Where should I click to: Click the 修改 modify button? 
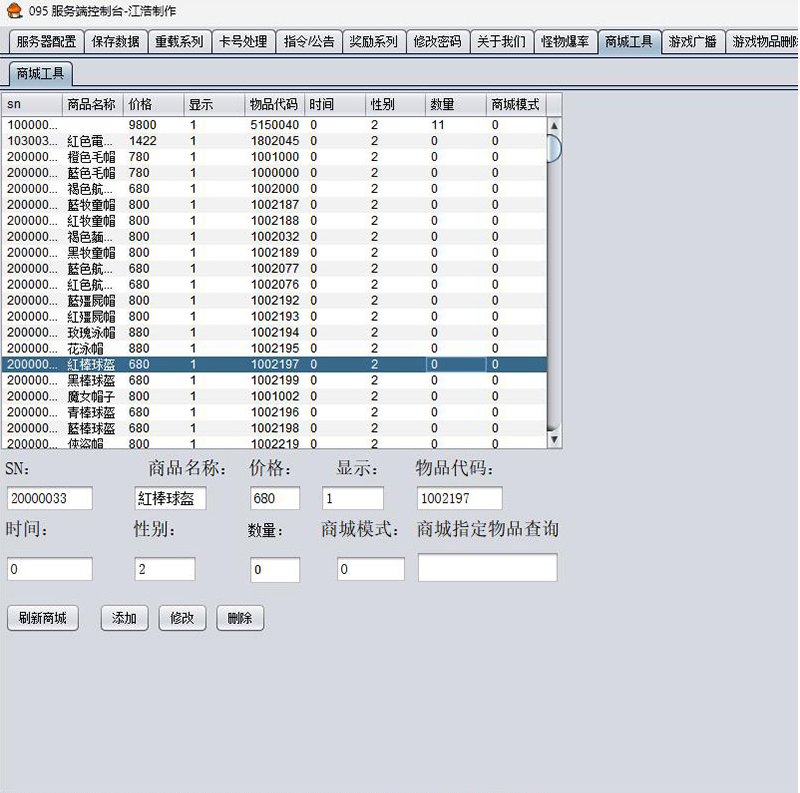coord(182,618)
